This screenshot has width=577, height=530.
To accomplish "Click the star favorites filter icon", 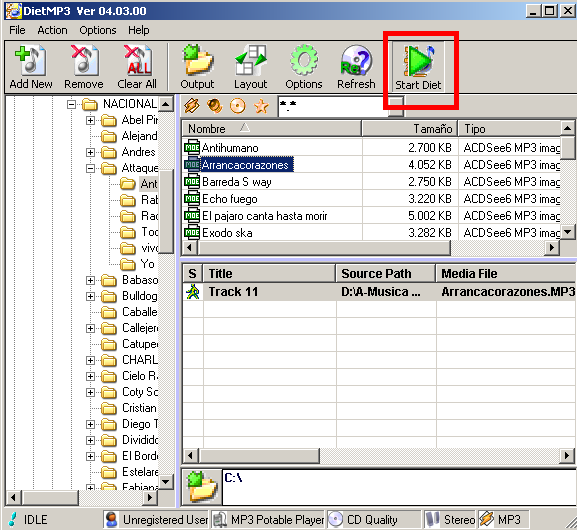I will click(x=261, y=106).
